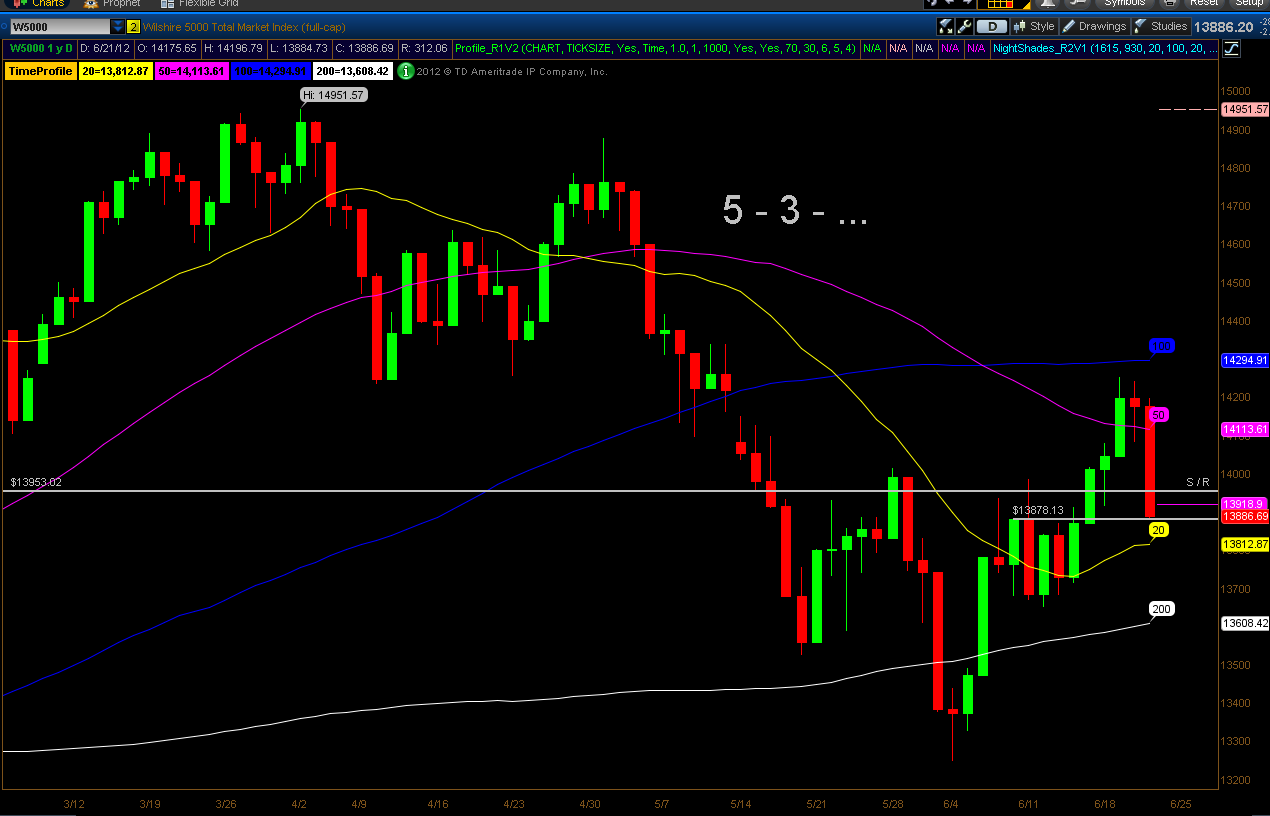Click the 14294.91 blue price axis tag
The height and width of the screenshot is (816, 1270).
coord(1245,360)
